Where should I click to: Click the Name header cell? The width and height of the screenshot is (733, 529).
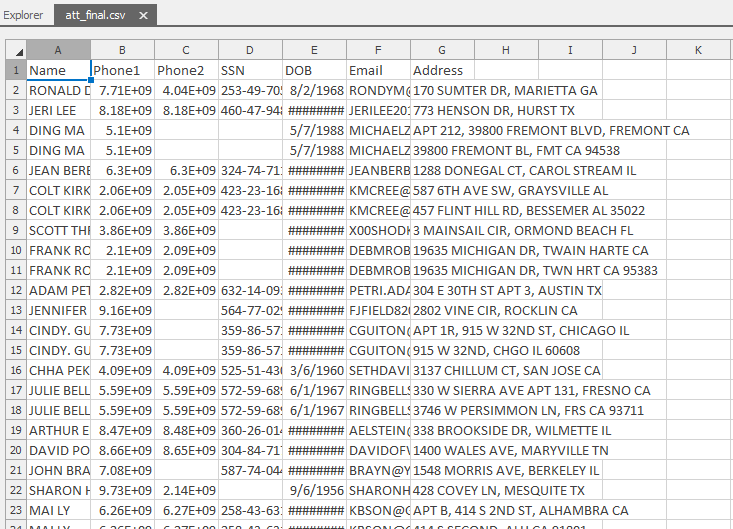tap(58, 70)
